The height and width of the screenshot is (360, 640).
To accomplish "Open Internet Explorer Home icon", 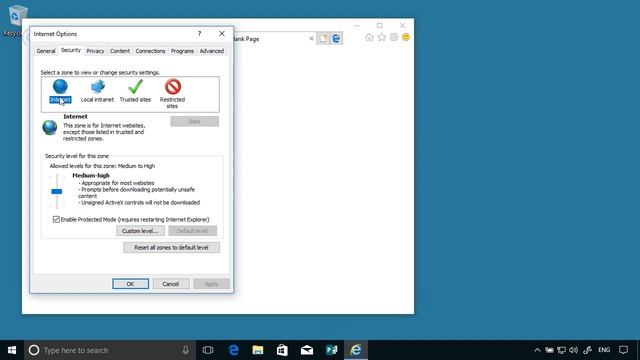I will click(369, 38).
